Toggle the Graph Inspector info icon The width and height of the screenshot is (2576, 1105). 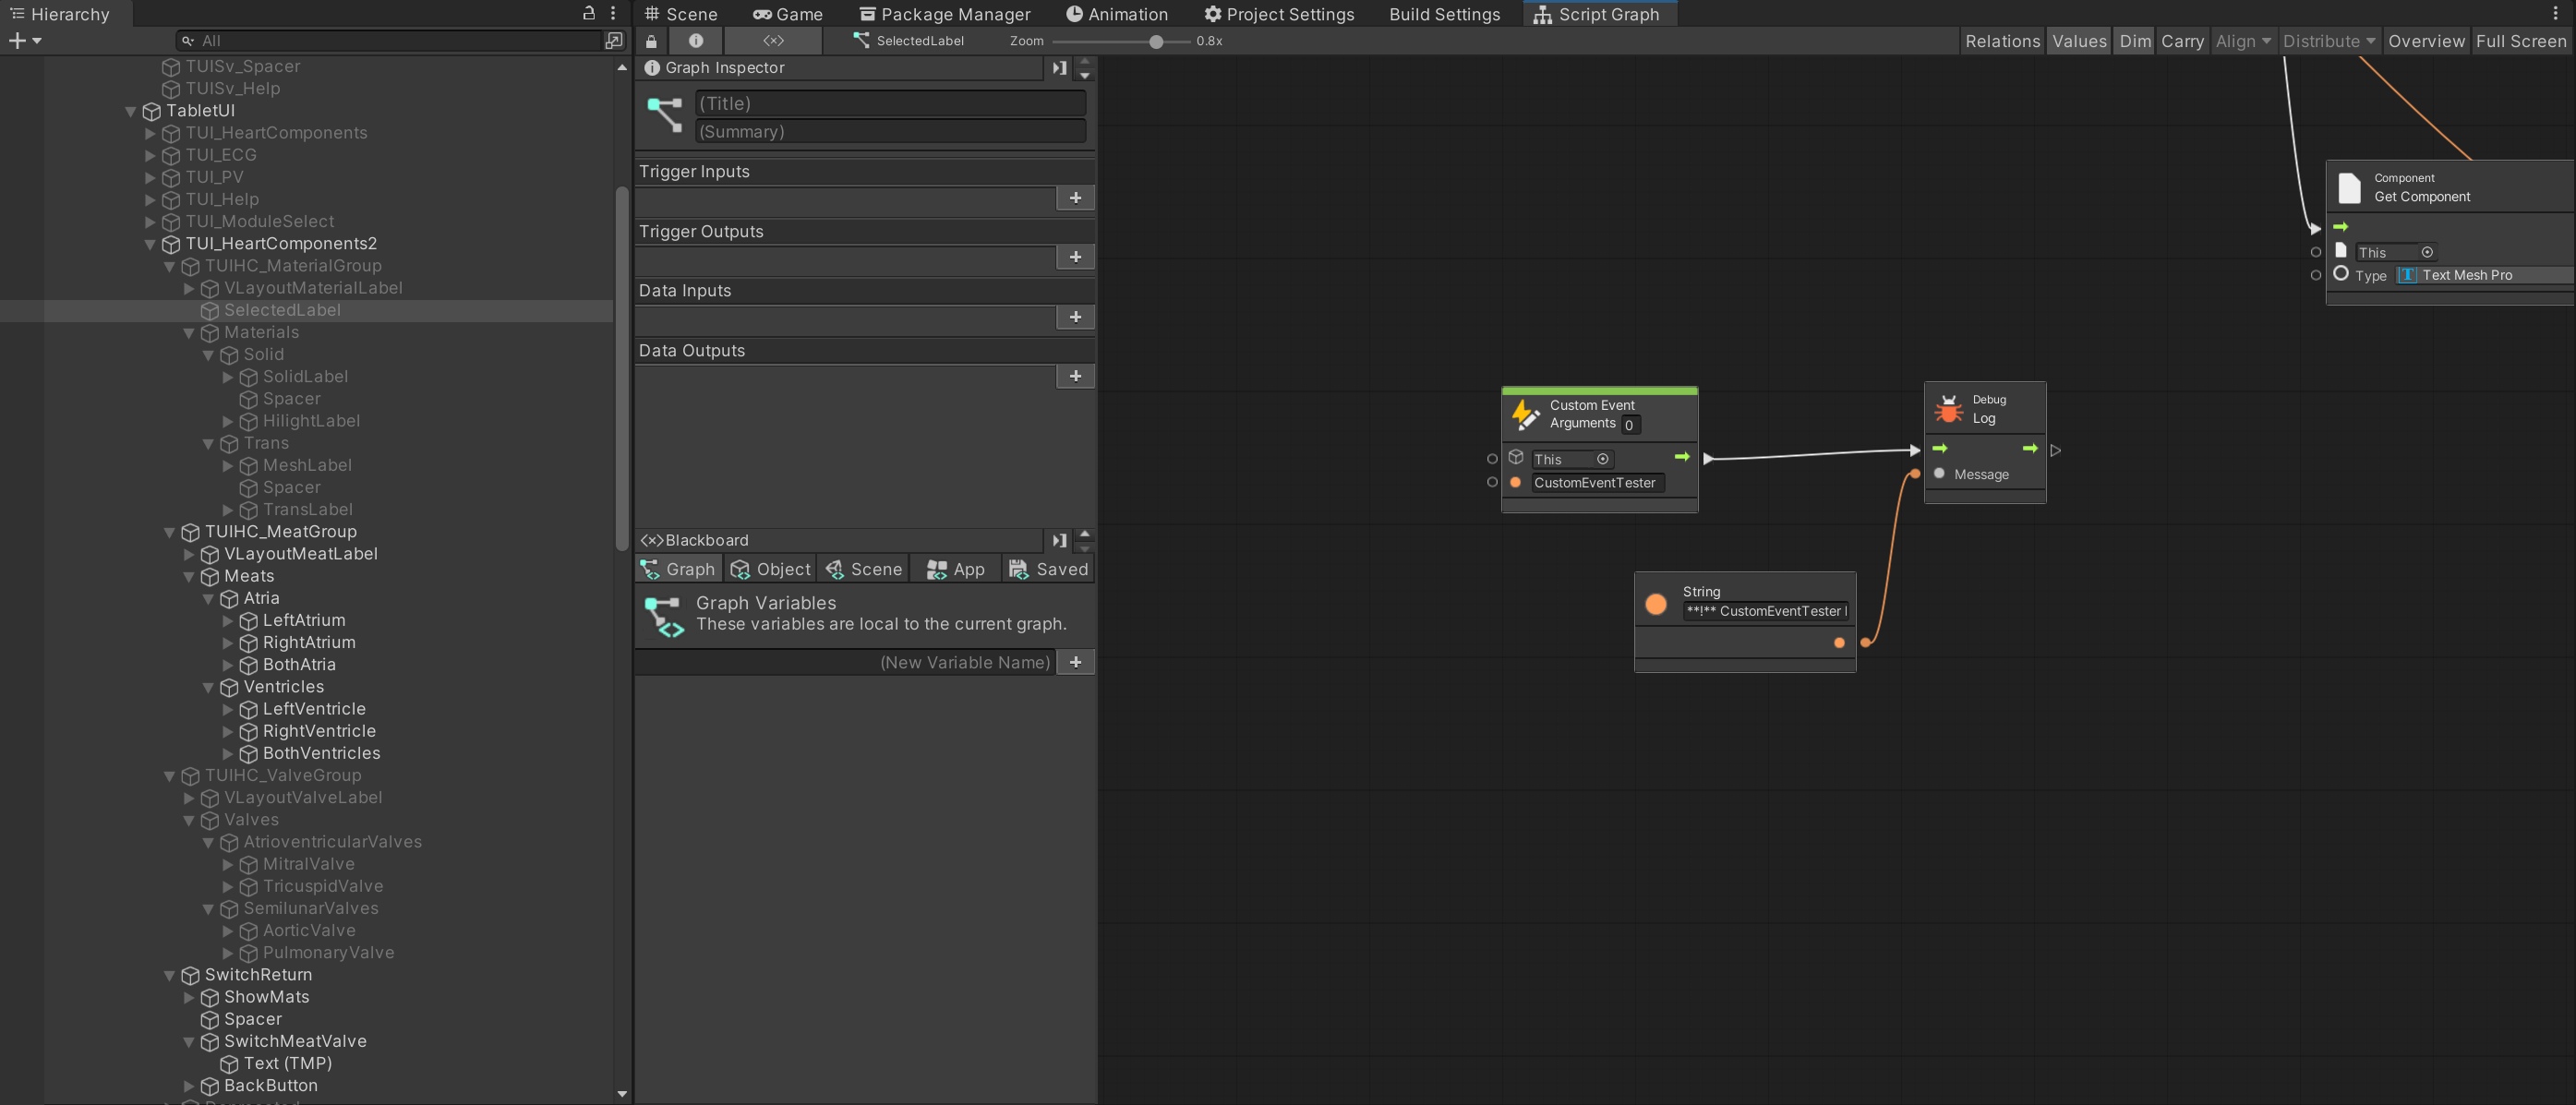[696, 41]
